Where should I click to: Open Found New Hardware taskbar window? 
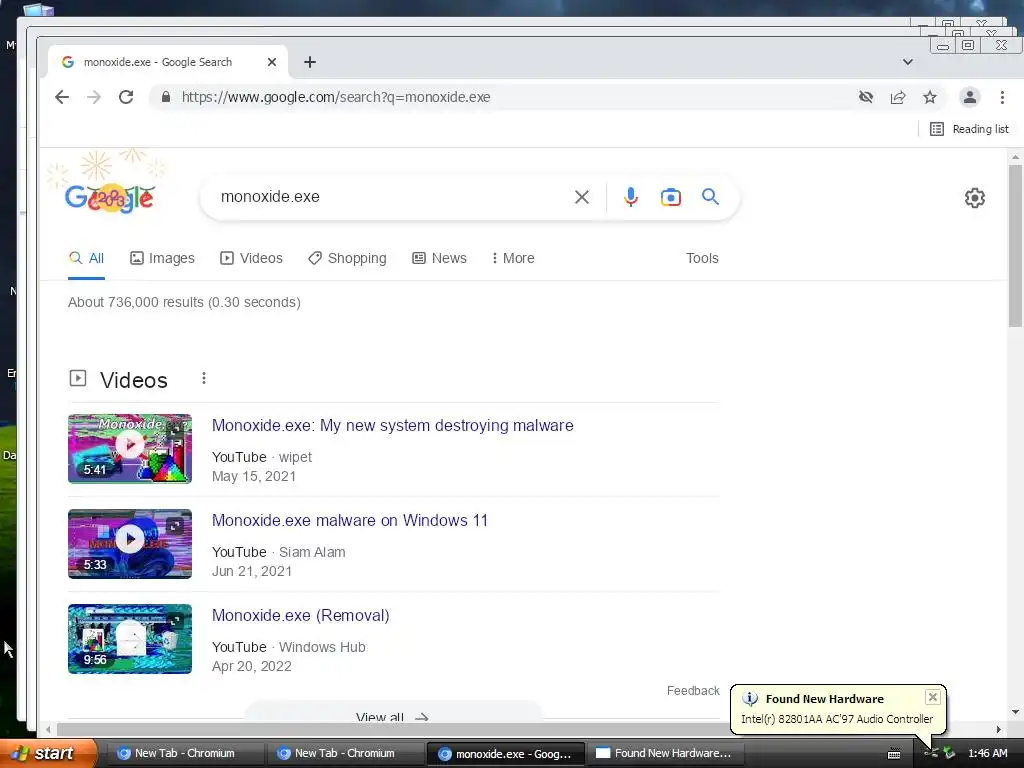(x=664, y=754)
